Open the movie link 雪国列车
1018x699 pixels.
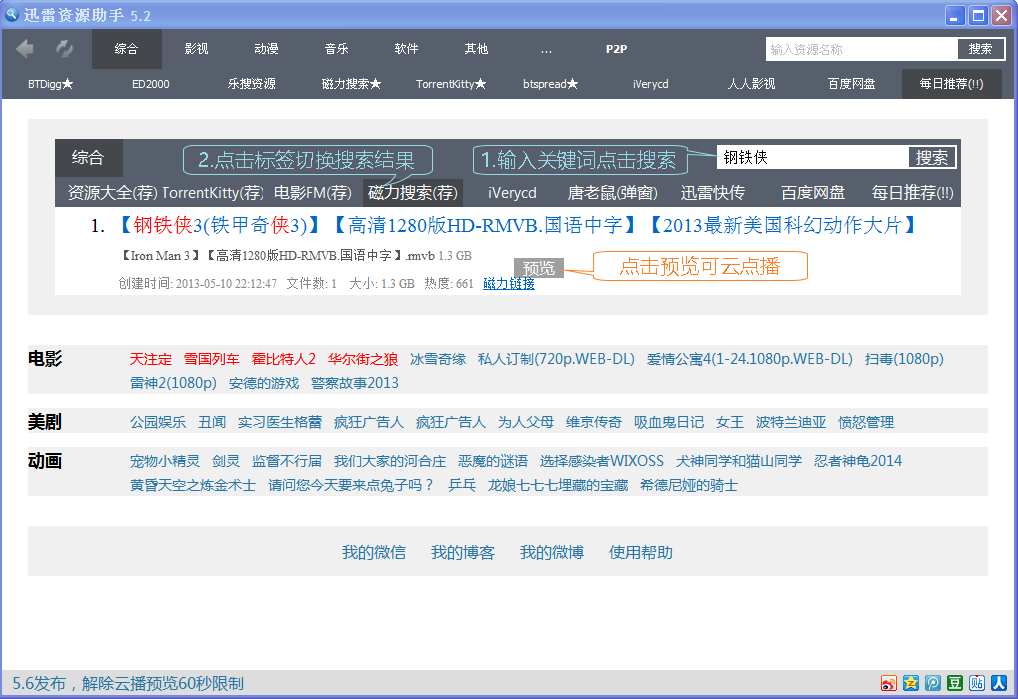coord(212,359)
